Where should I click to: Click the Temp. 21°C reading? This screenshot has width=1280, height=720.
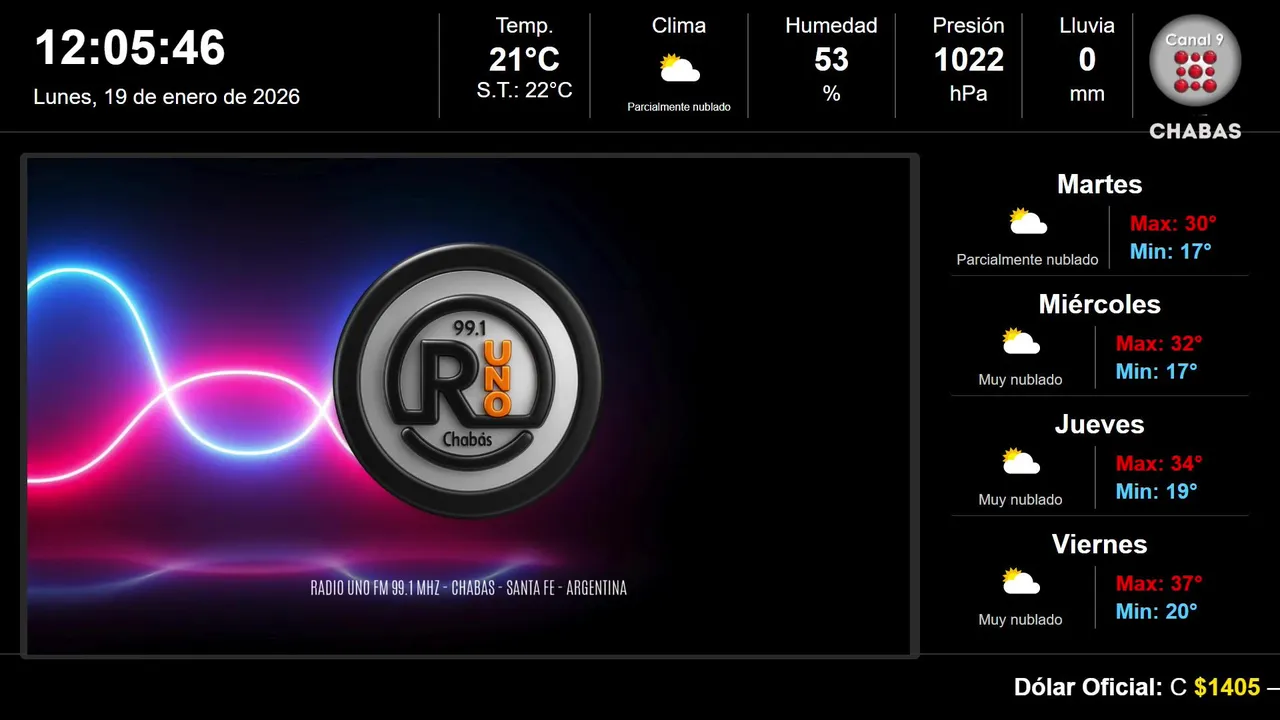(524, 60)
